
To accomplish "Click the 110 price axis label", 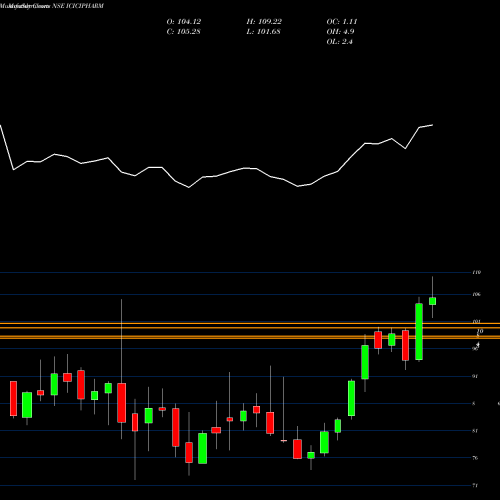I will (477, 272).
